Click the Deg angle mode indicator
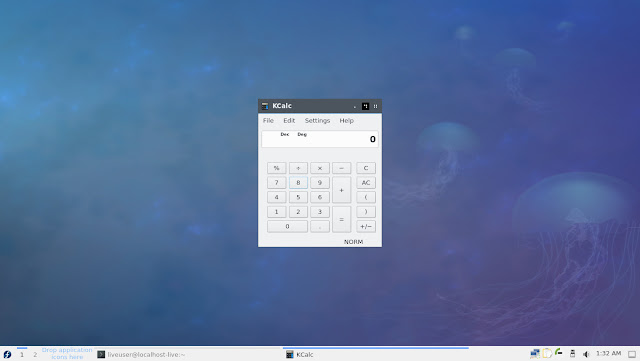640x361 pixels. point(302,134)
